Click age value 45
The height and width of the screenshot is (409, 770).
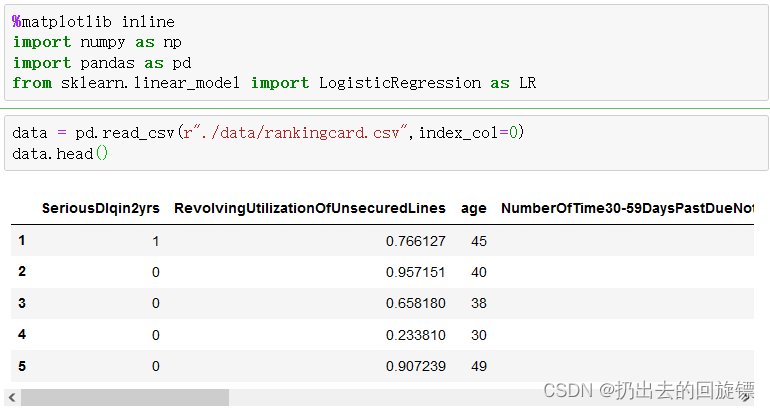pos(479,241)
